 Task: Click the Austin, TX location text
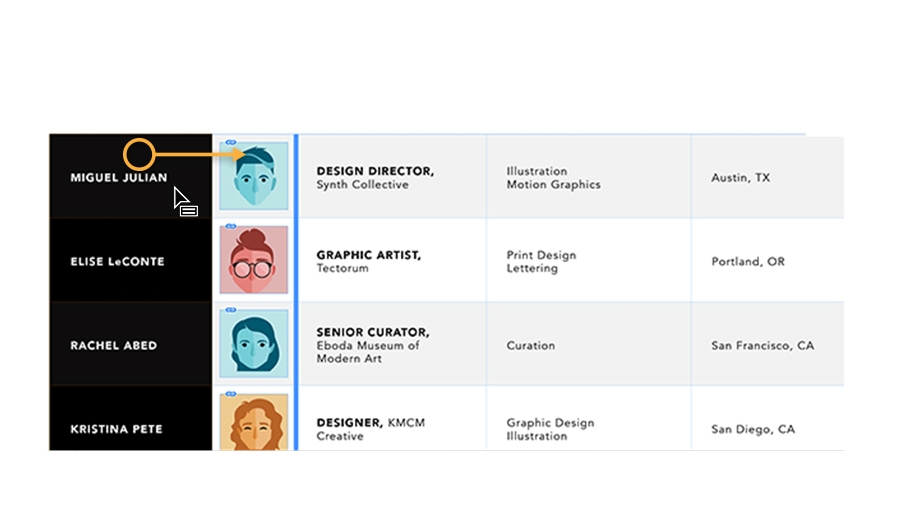[x=740, y=178]
